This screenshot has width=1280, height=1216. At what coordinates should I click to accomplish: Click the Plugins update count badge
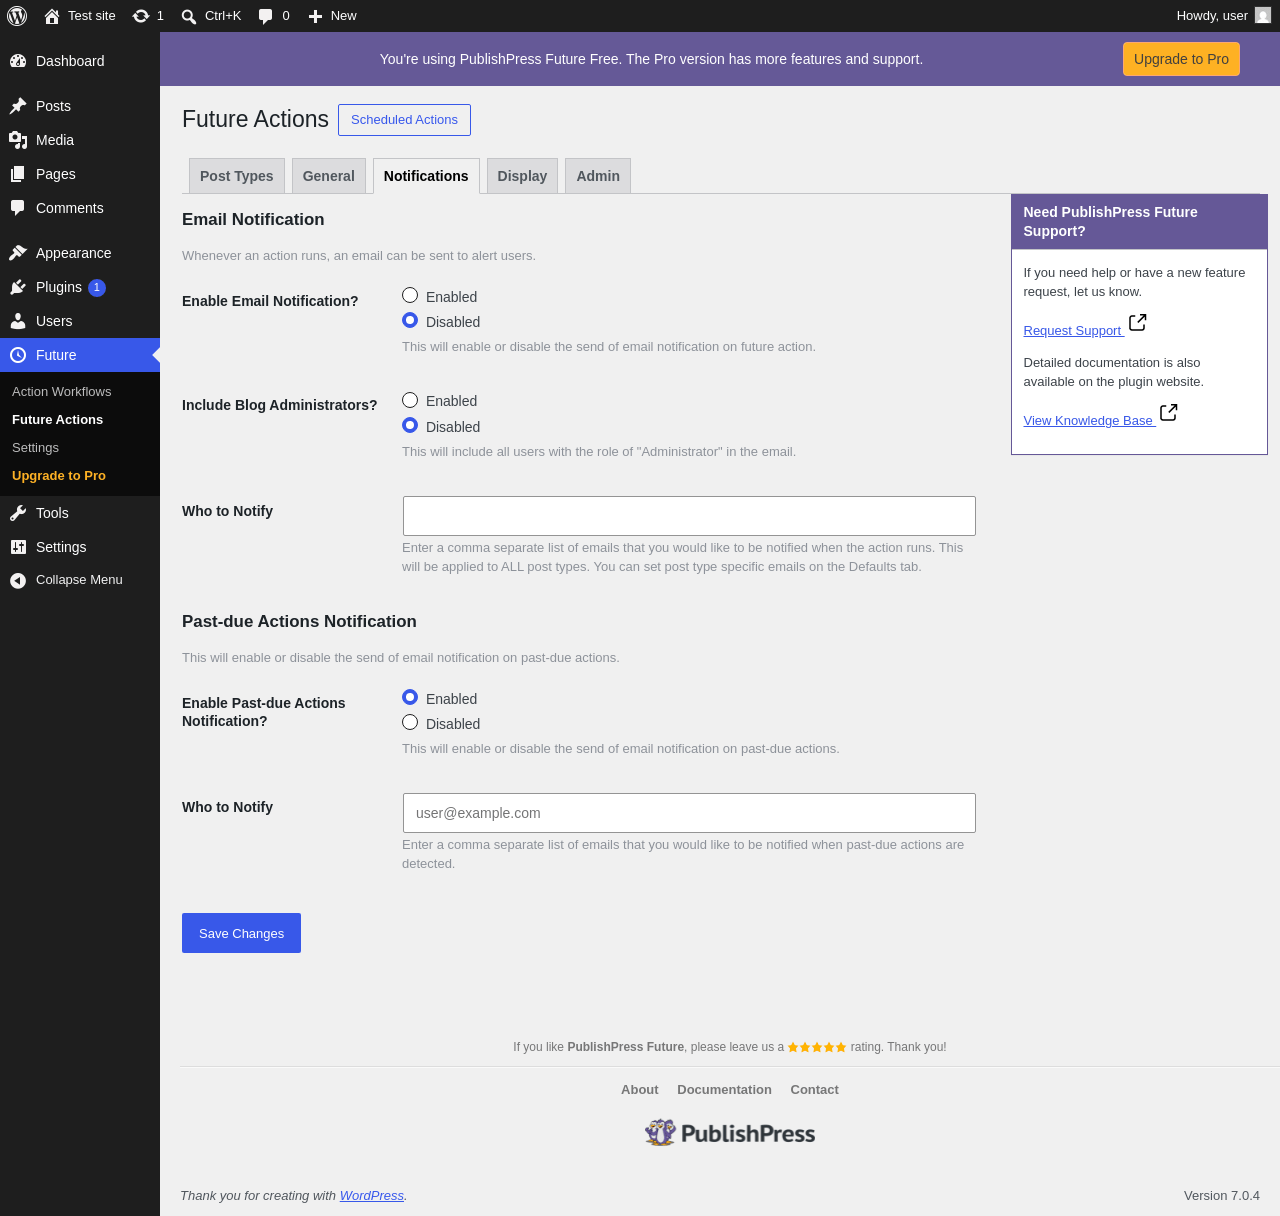[97, 288]
